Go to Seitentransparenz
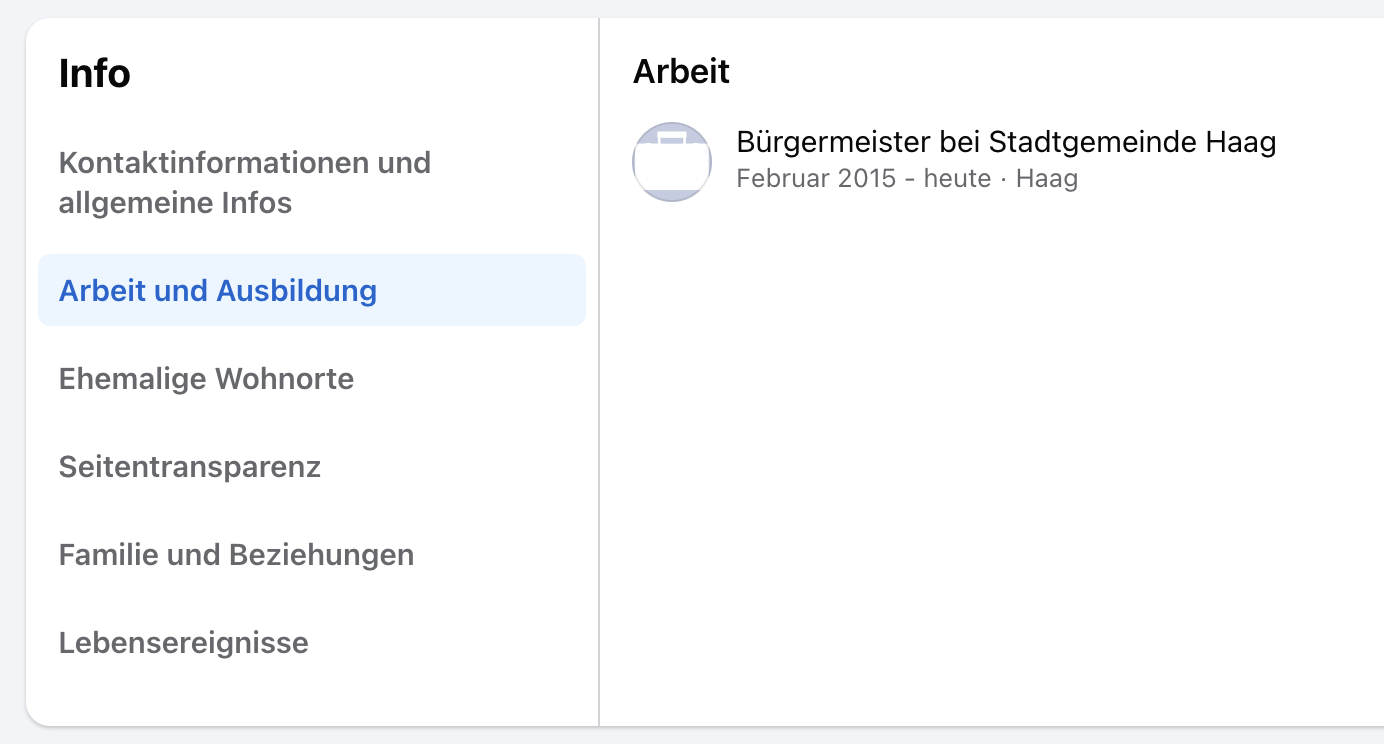 pos(189,467)
